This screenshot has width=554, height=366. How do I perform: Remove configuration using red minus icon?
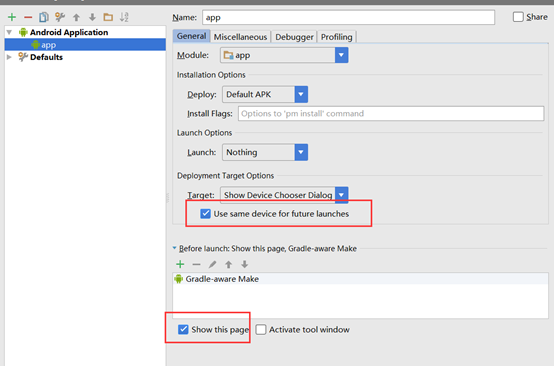pos(28,17)
